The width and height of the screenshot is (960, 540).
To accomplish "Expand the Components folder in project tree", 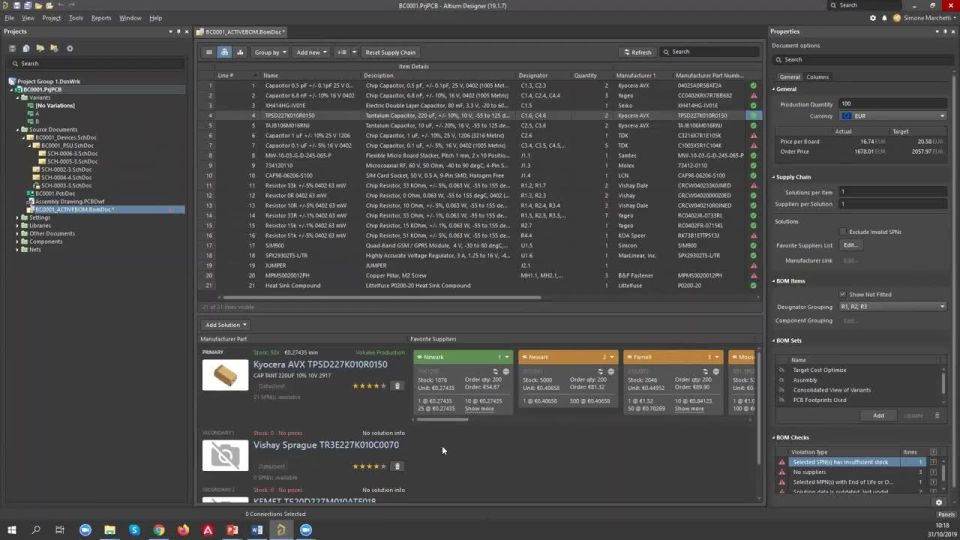I will [x=17, y=242].
